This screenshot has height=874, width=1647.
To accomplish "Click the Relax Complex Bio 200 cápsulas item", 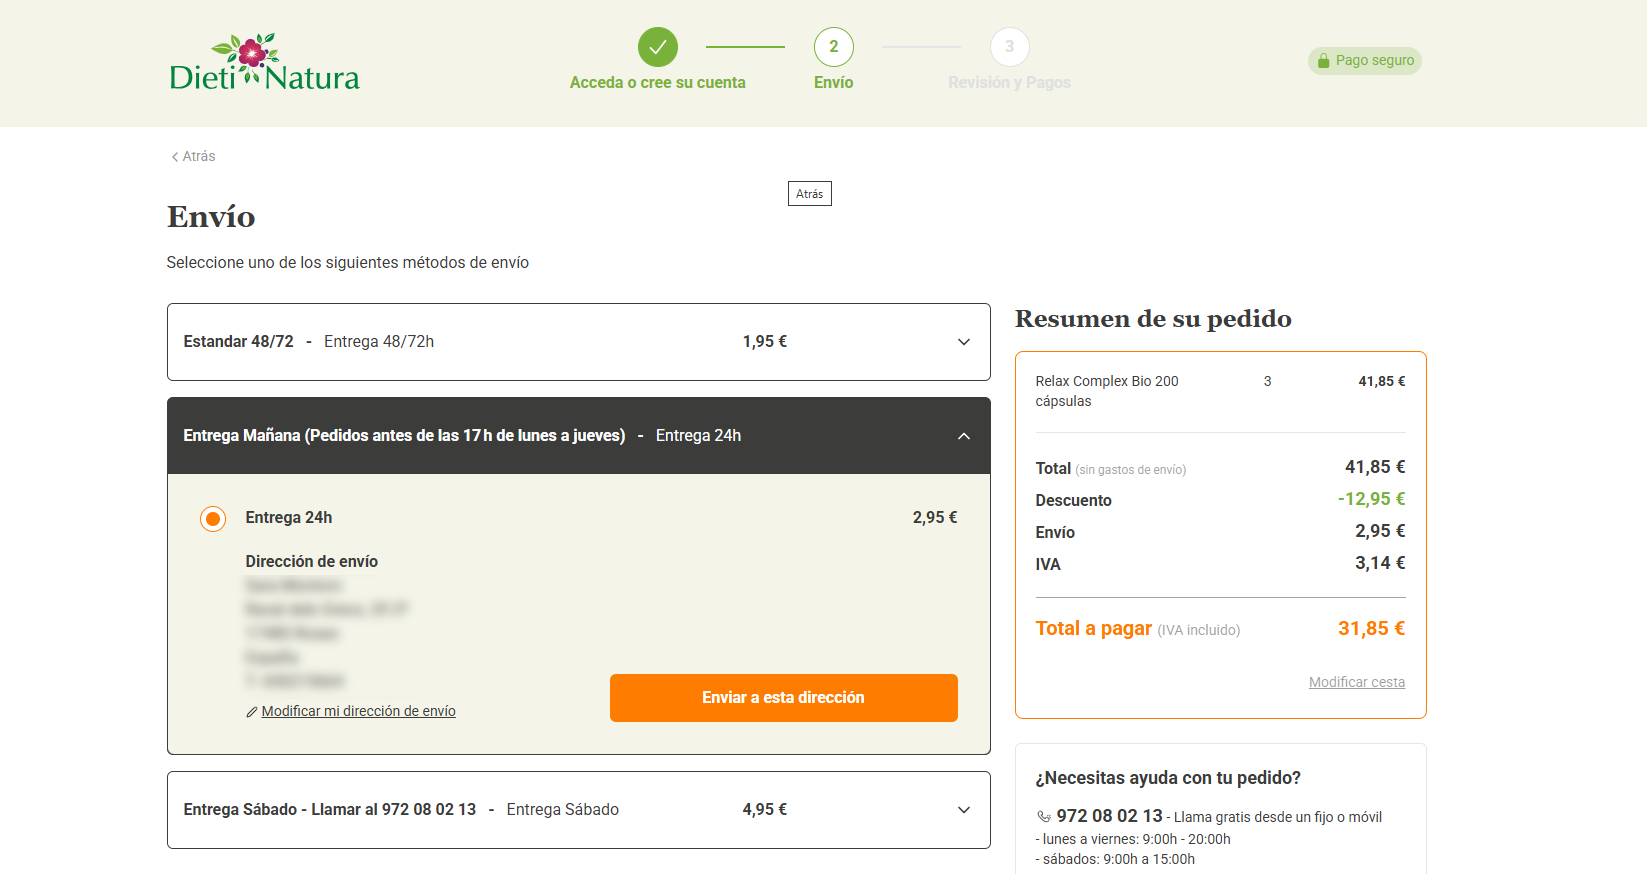I will [x=1106, y=391].
